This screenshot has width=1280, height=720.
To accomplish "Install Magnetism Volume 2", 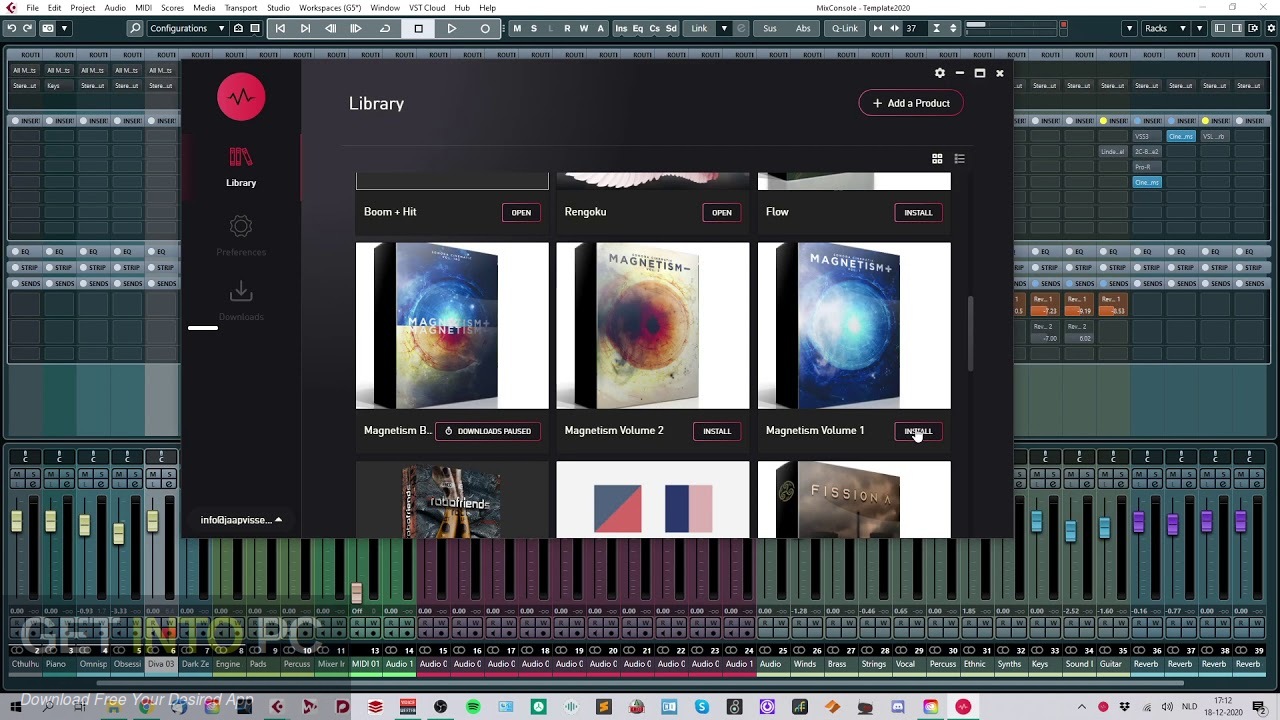I will click(717, 431).
